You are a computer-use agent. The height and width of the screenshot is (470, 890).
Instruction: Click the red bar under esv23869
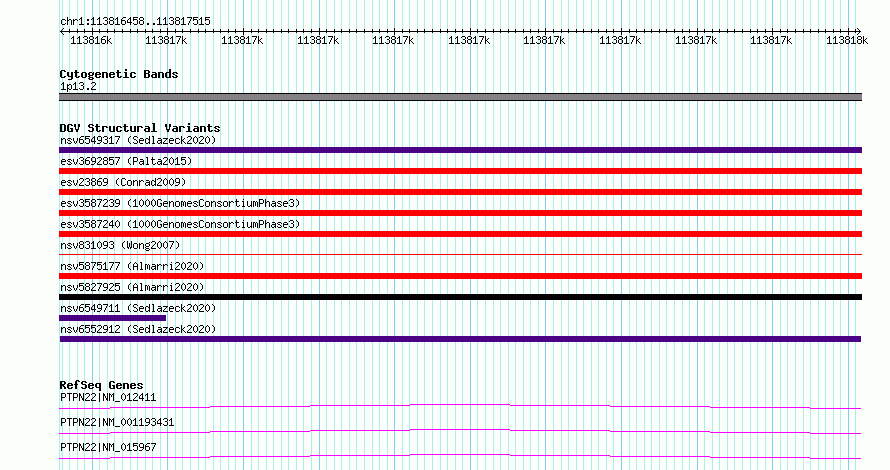[x=460, y=192]
